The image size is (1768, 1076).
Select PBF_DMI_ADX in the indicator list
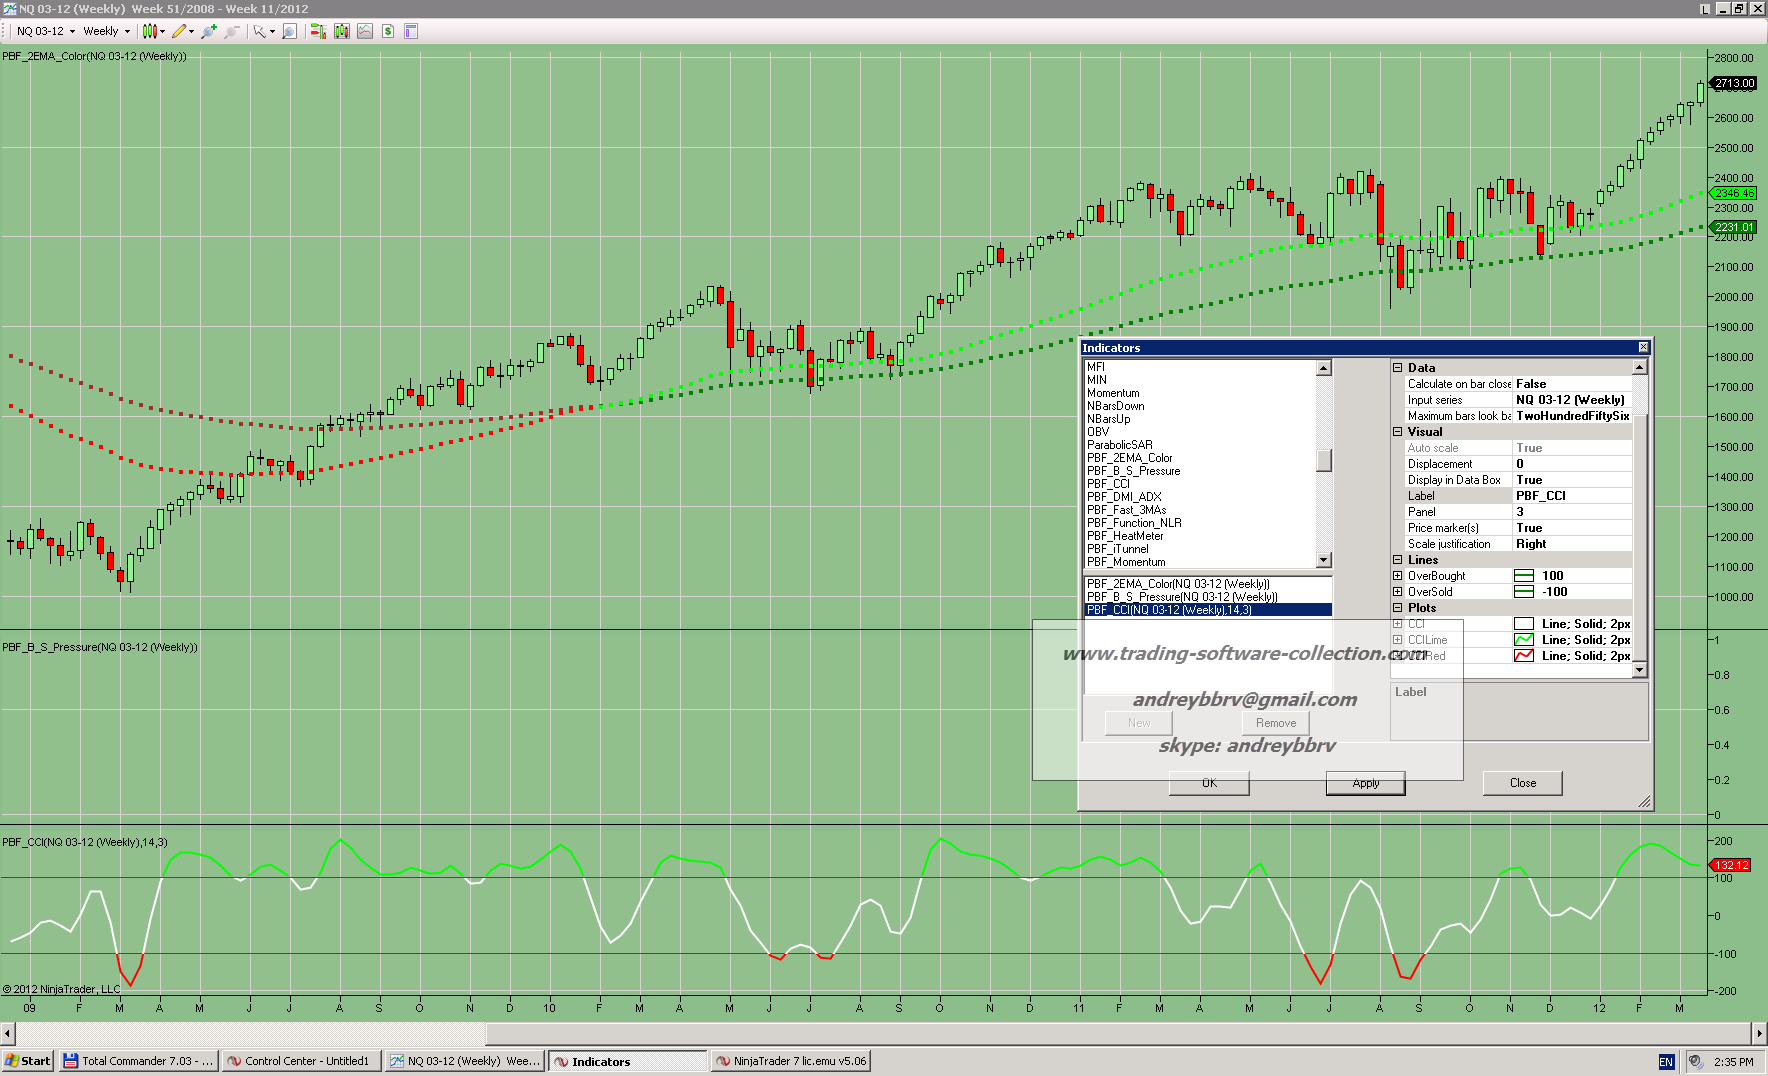point(1124,497)
